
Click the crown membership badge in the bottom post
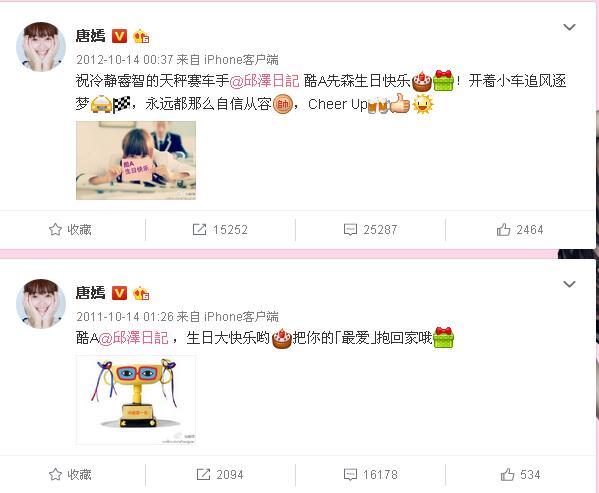141,293
